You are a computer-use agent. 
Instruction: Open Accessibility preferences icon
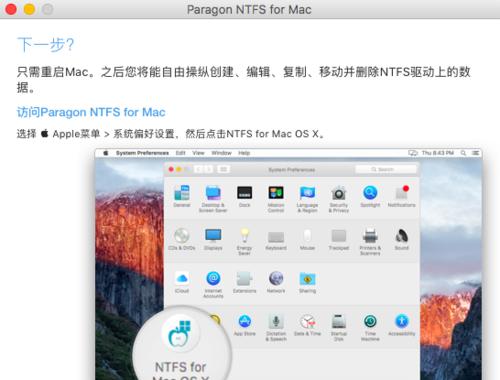pos(401,321)
